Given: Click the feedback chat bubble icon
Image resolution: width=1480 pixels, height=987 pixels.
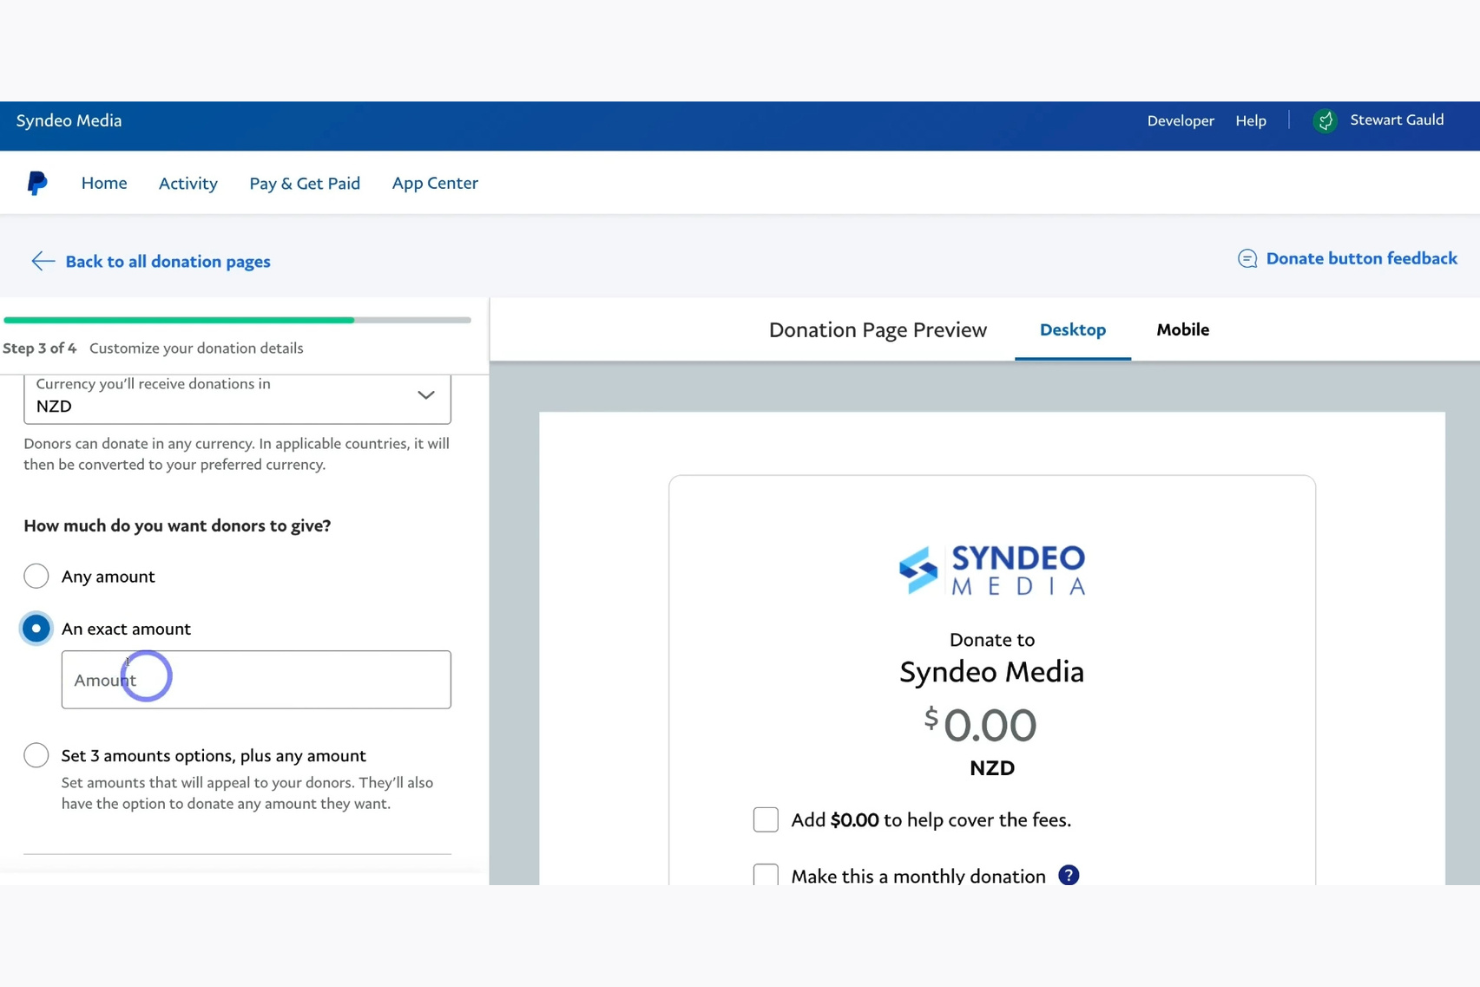Looking at the screenshot, I should (x=1247, y=259).
